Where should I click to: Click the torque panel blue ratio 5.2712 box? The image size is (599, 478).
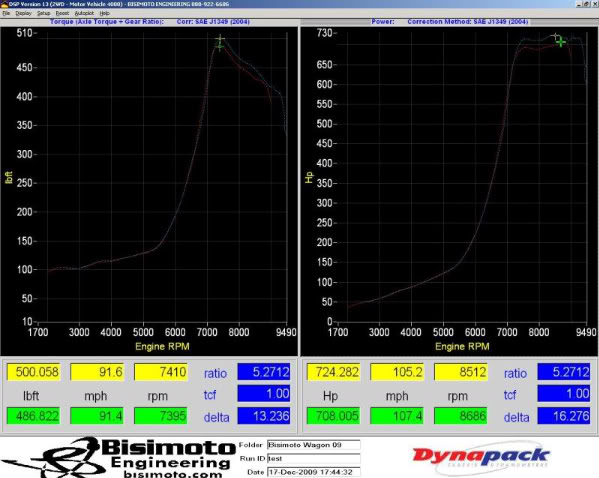pos(264,372)
